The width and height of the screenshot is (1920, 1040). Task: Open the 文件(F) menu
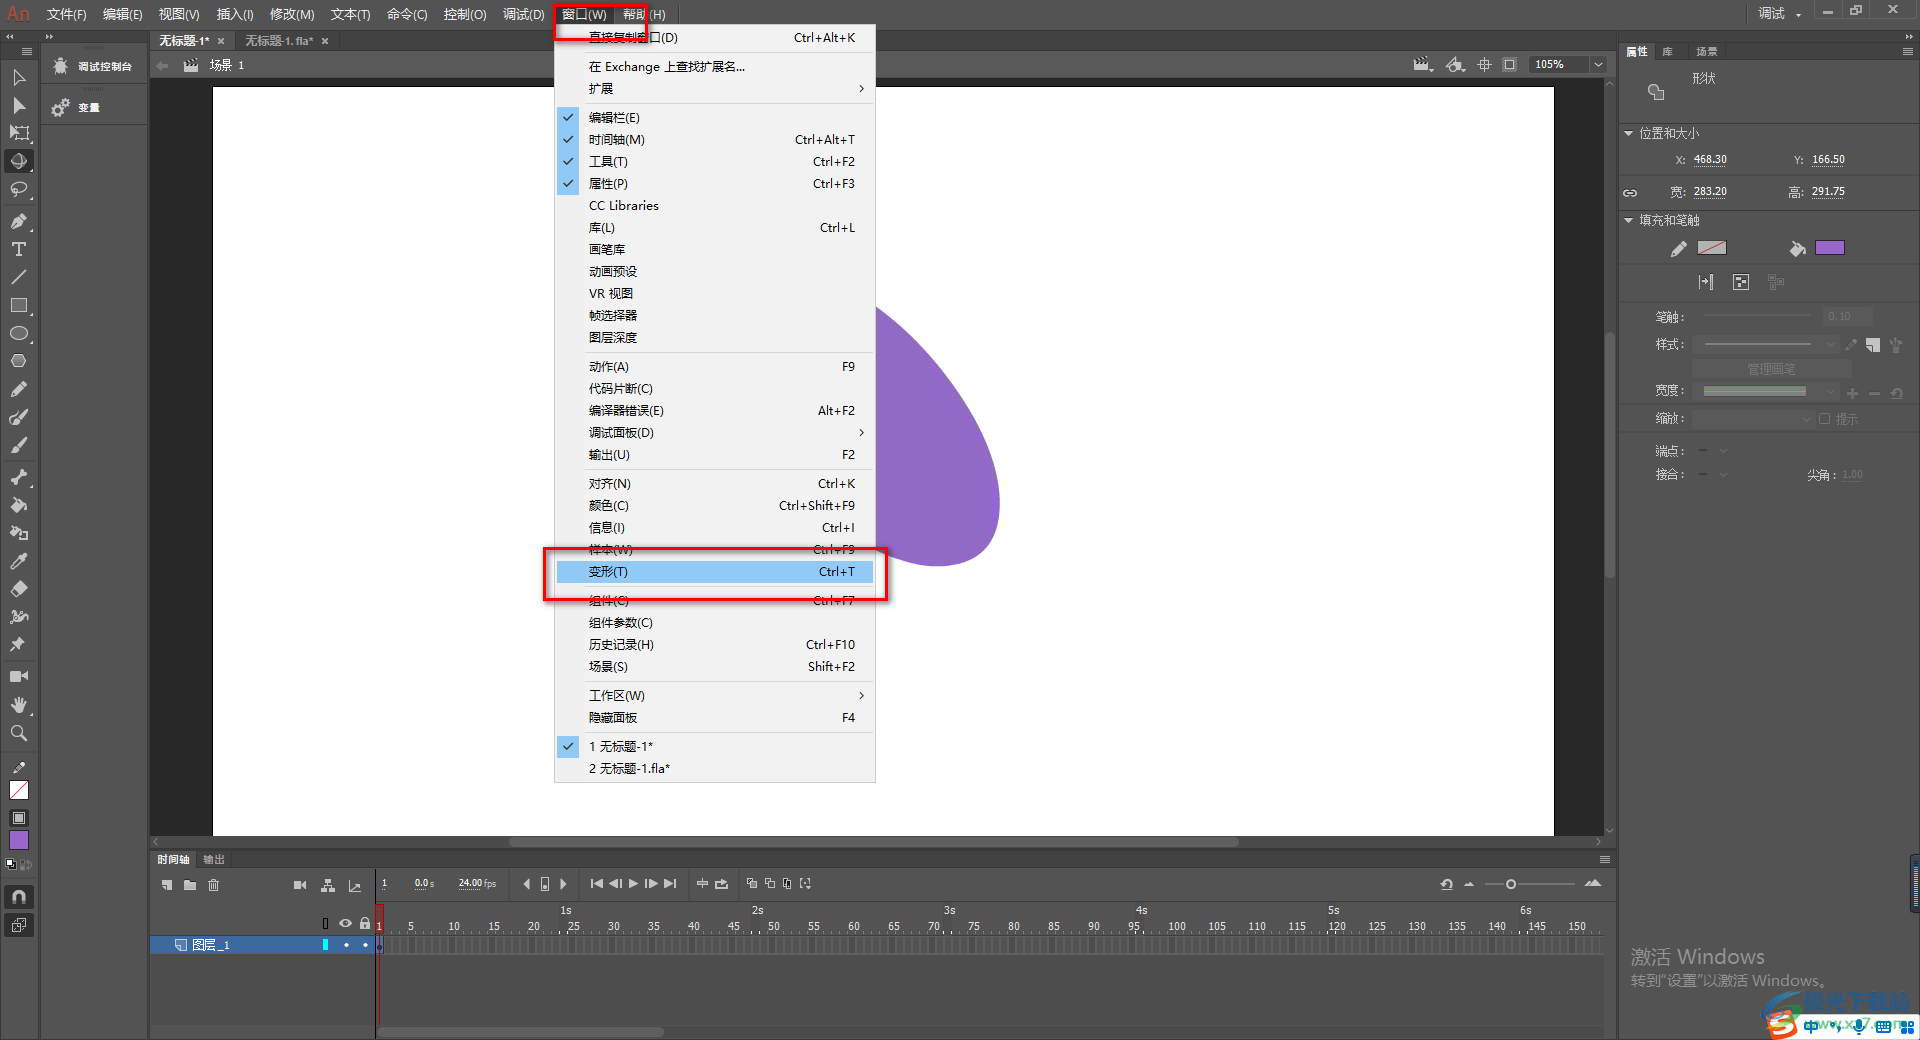coord(66,14)
